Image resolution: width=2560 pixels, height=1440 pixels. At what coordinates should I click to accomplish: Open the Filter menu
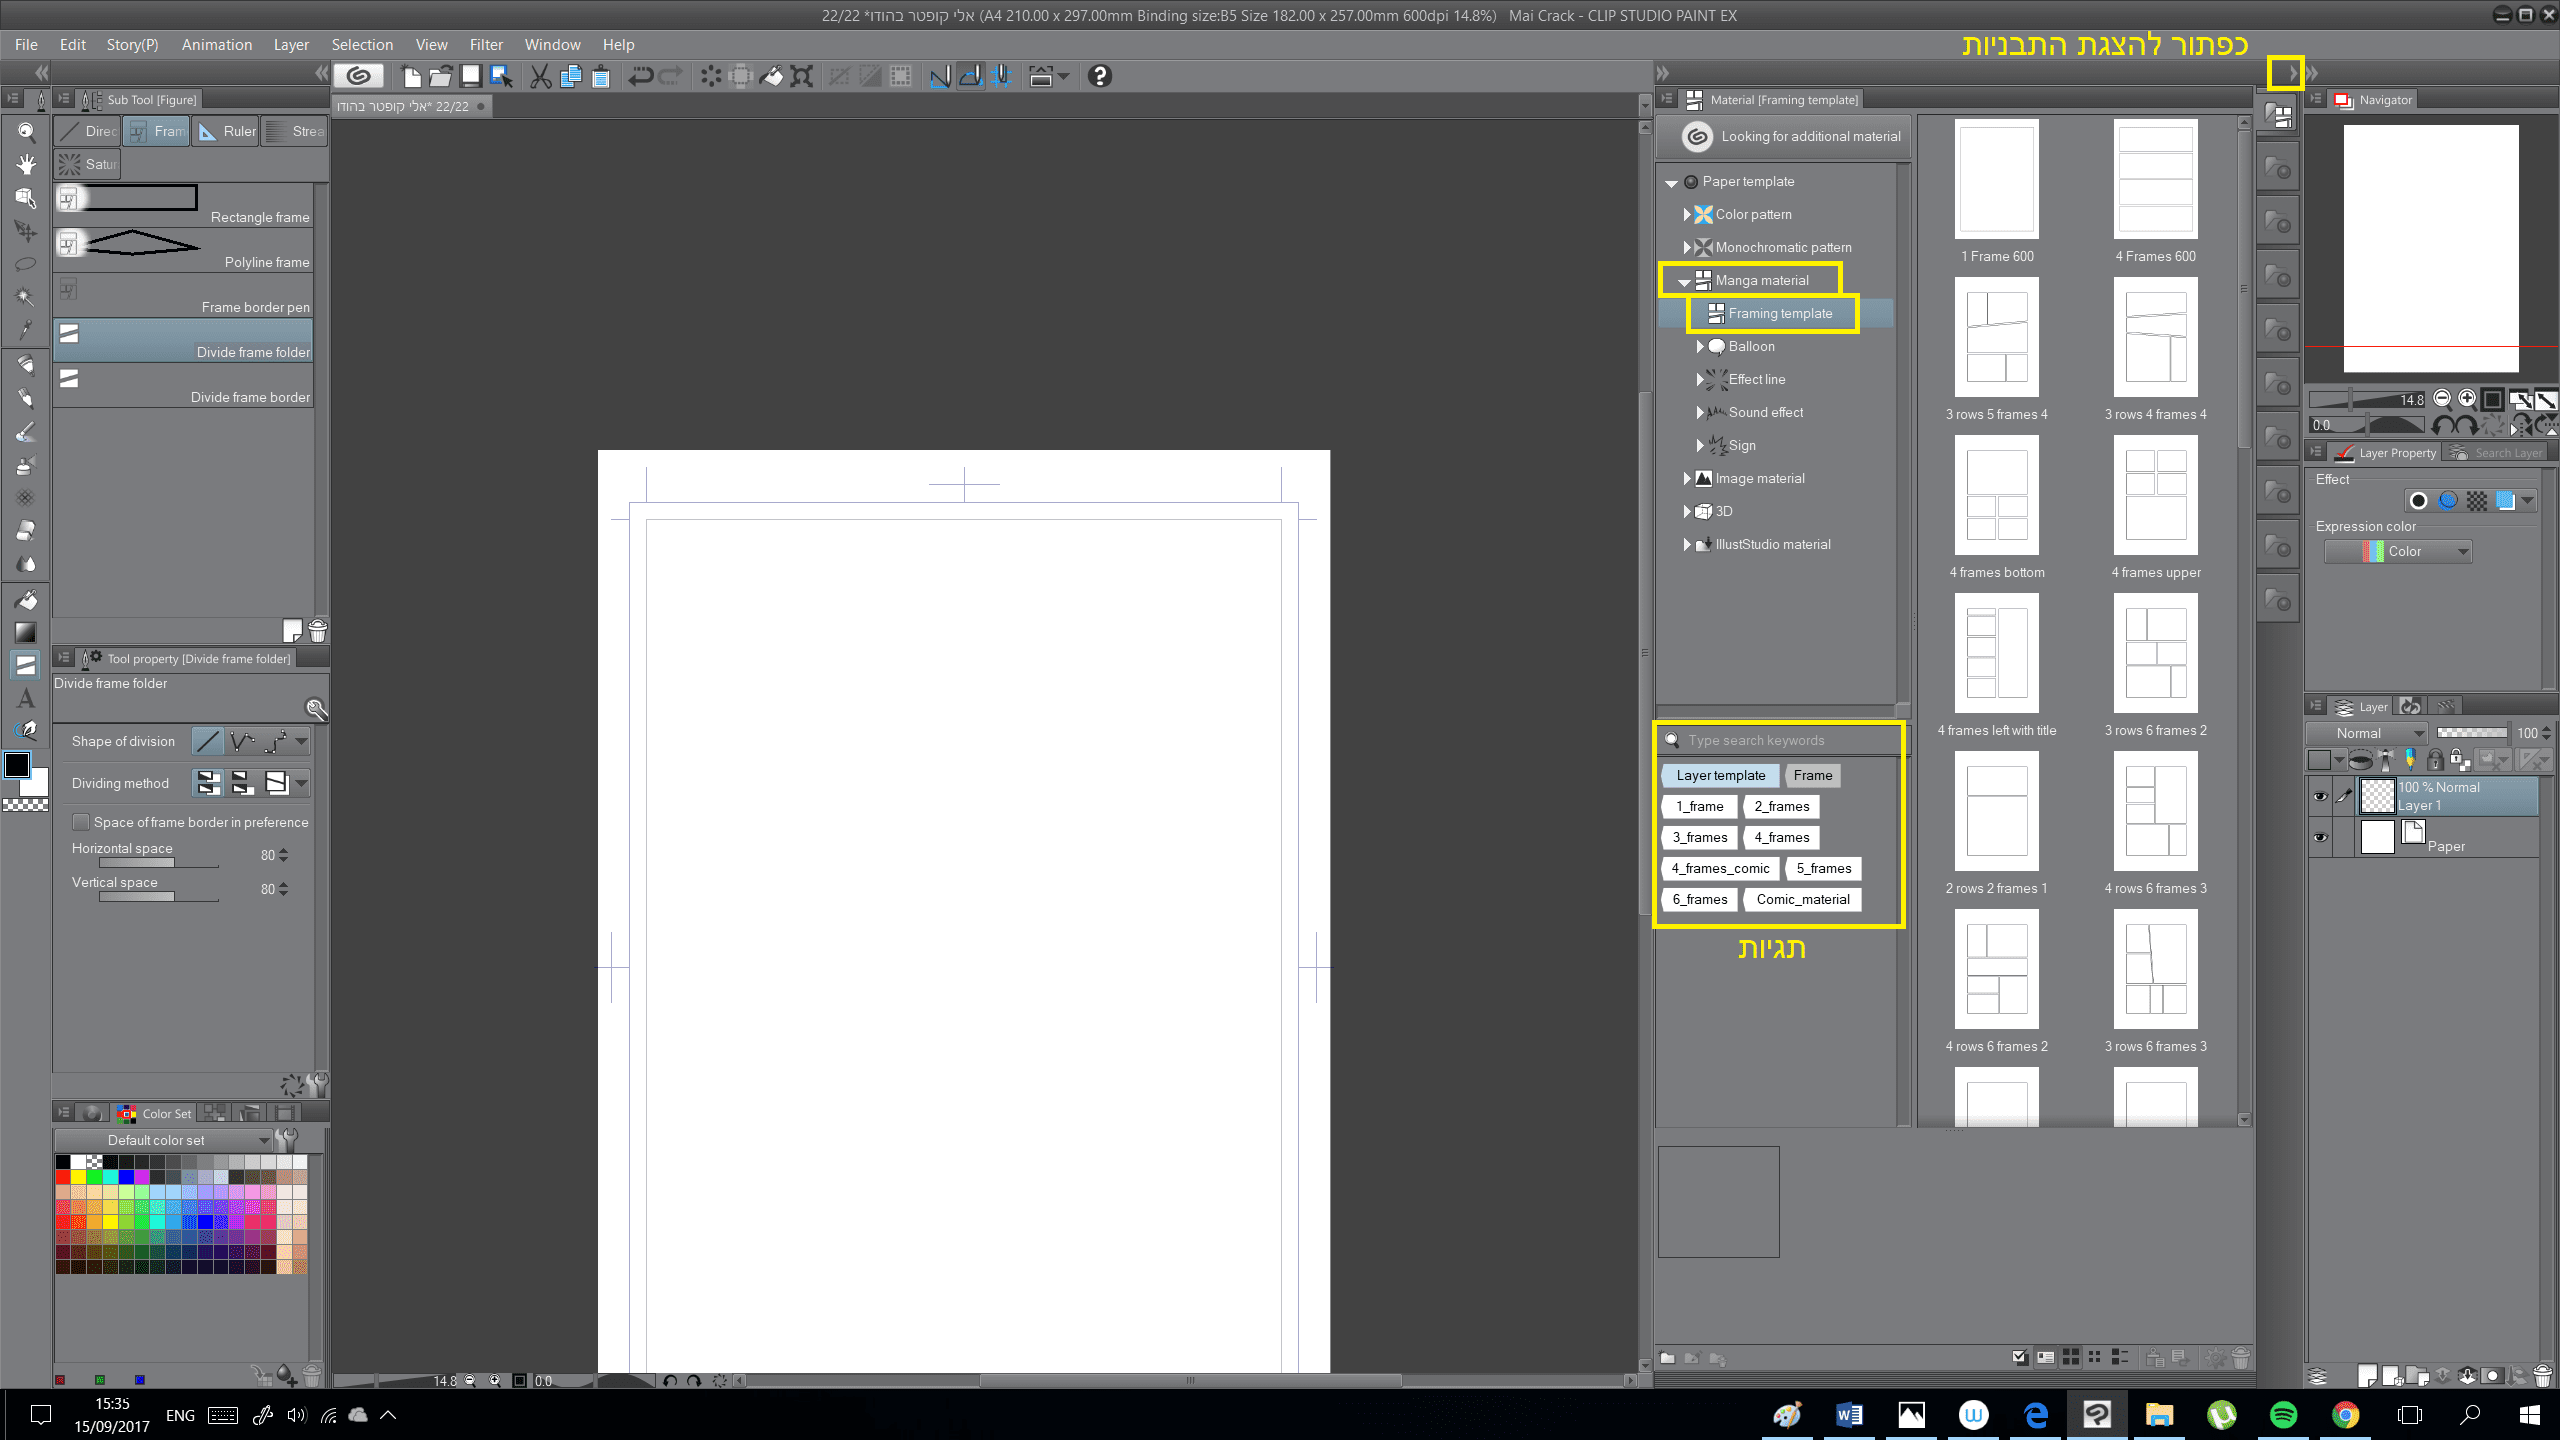486,45
